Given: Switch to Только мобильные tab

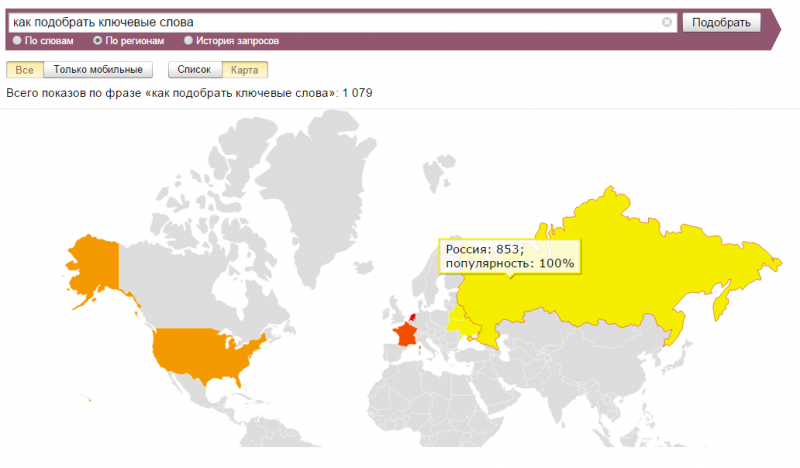Looking at the screenshot, I should 98,70.
